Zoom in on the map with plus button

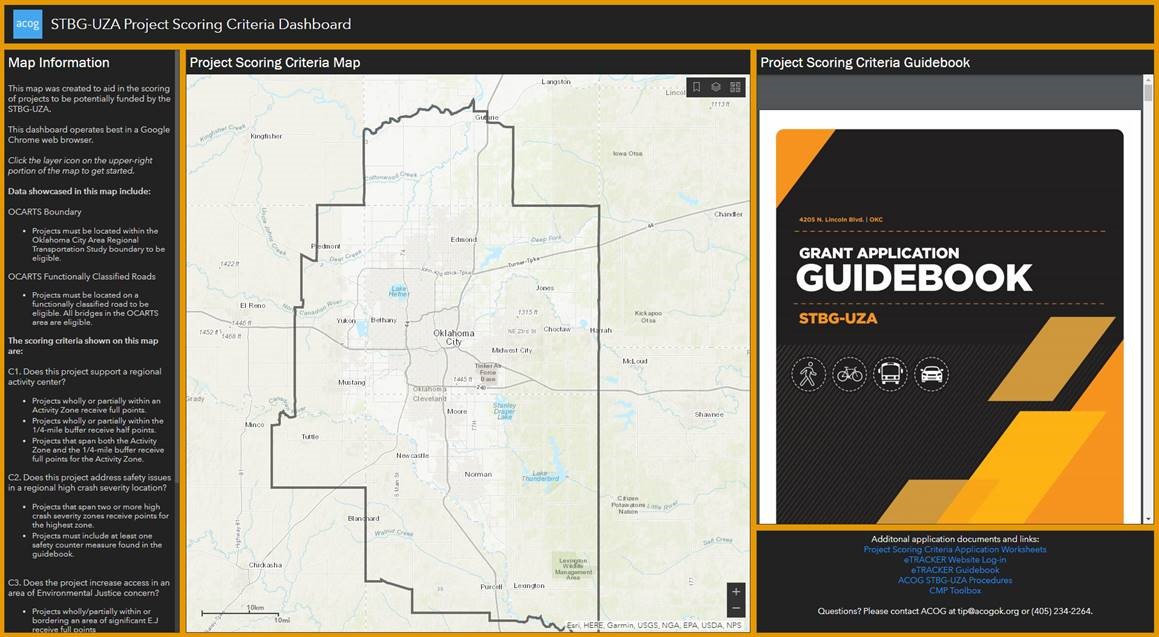[736, 591]
